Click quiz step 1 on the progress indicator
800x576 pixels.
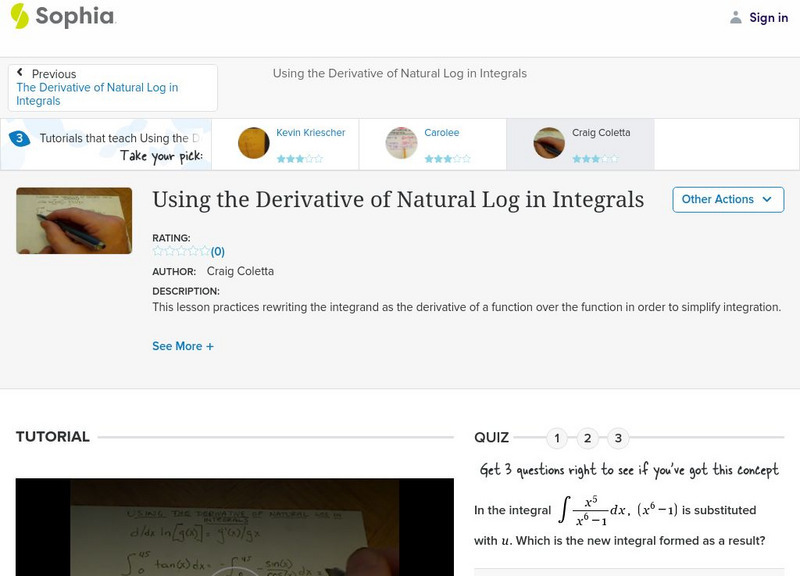(x=556, y=437)
